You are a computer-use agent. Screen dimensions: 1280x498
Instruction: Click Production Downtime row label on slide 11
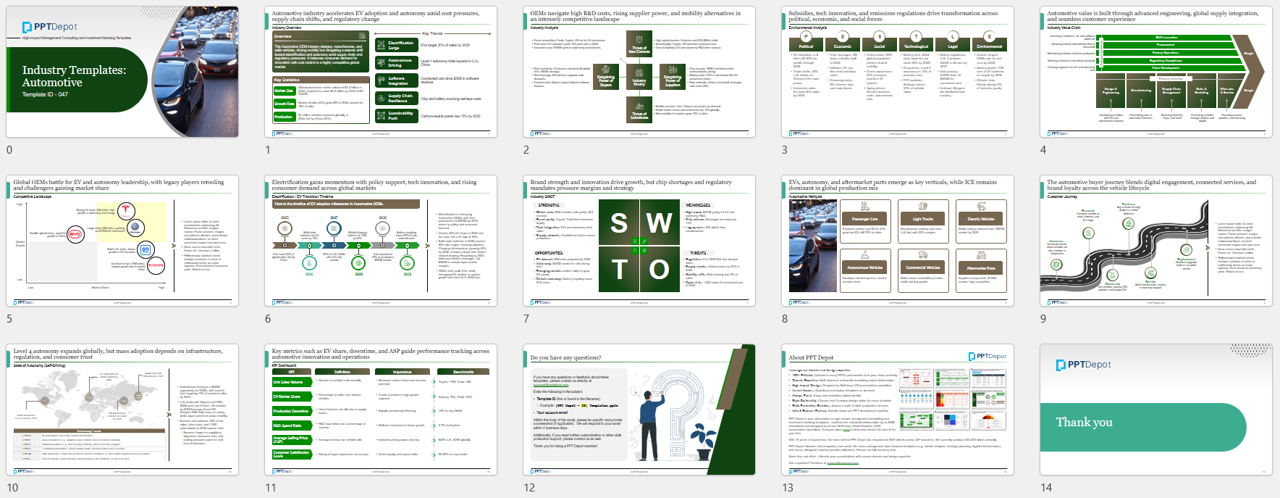(293, 410)
